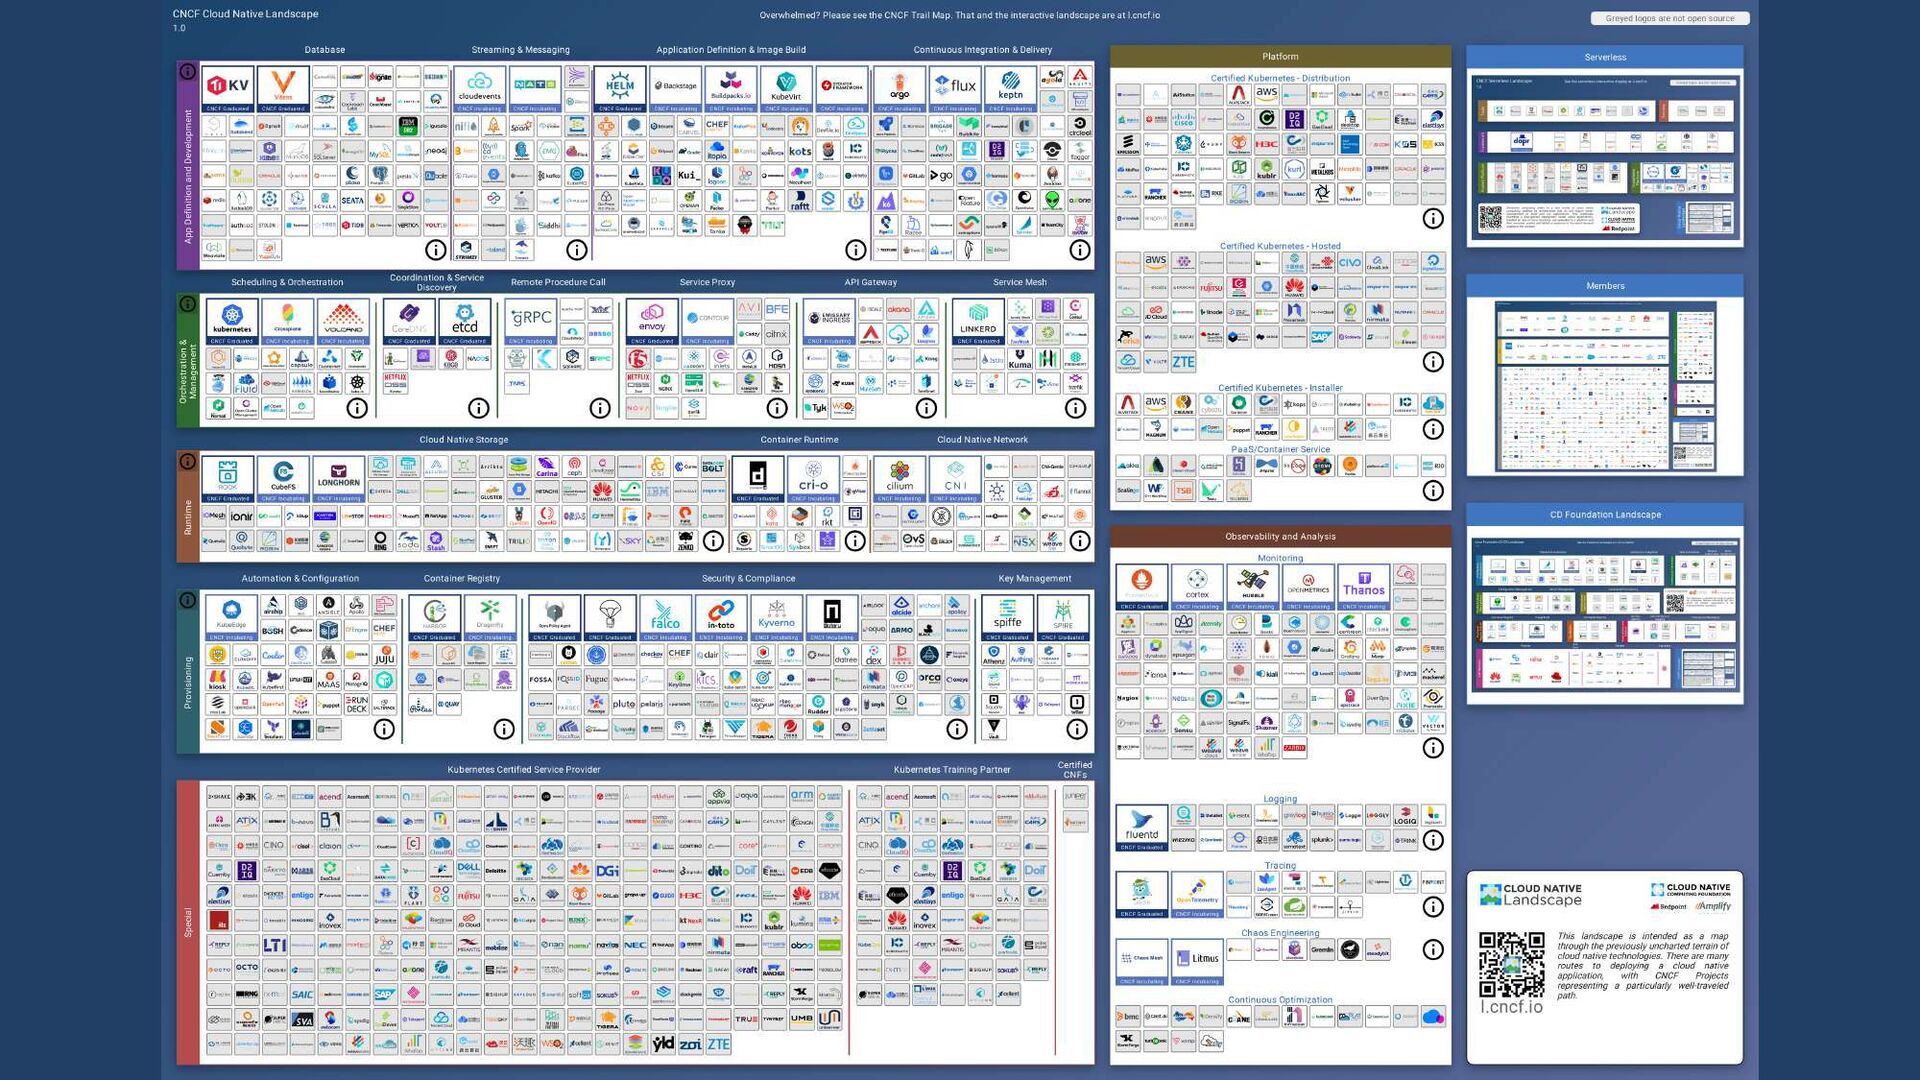
Task: Click the 'CNCF Cloud Native Landscape' title
Action: 245,14
